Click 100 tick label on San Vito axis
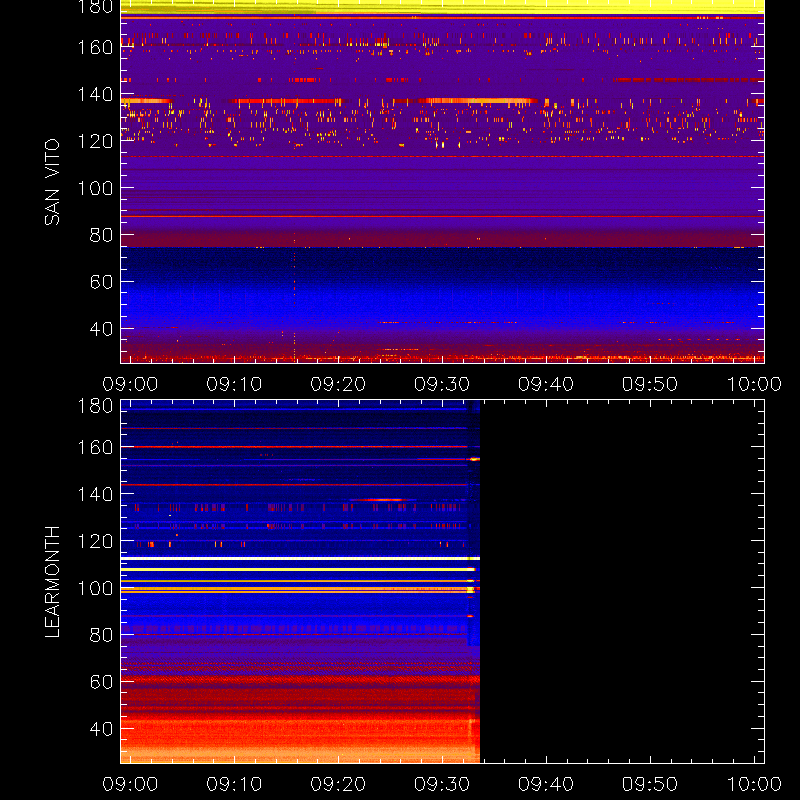This screenshot has height=800, width=800. tap(95, 188)
